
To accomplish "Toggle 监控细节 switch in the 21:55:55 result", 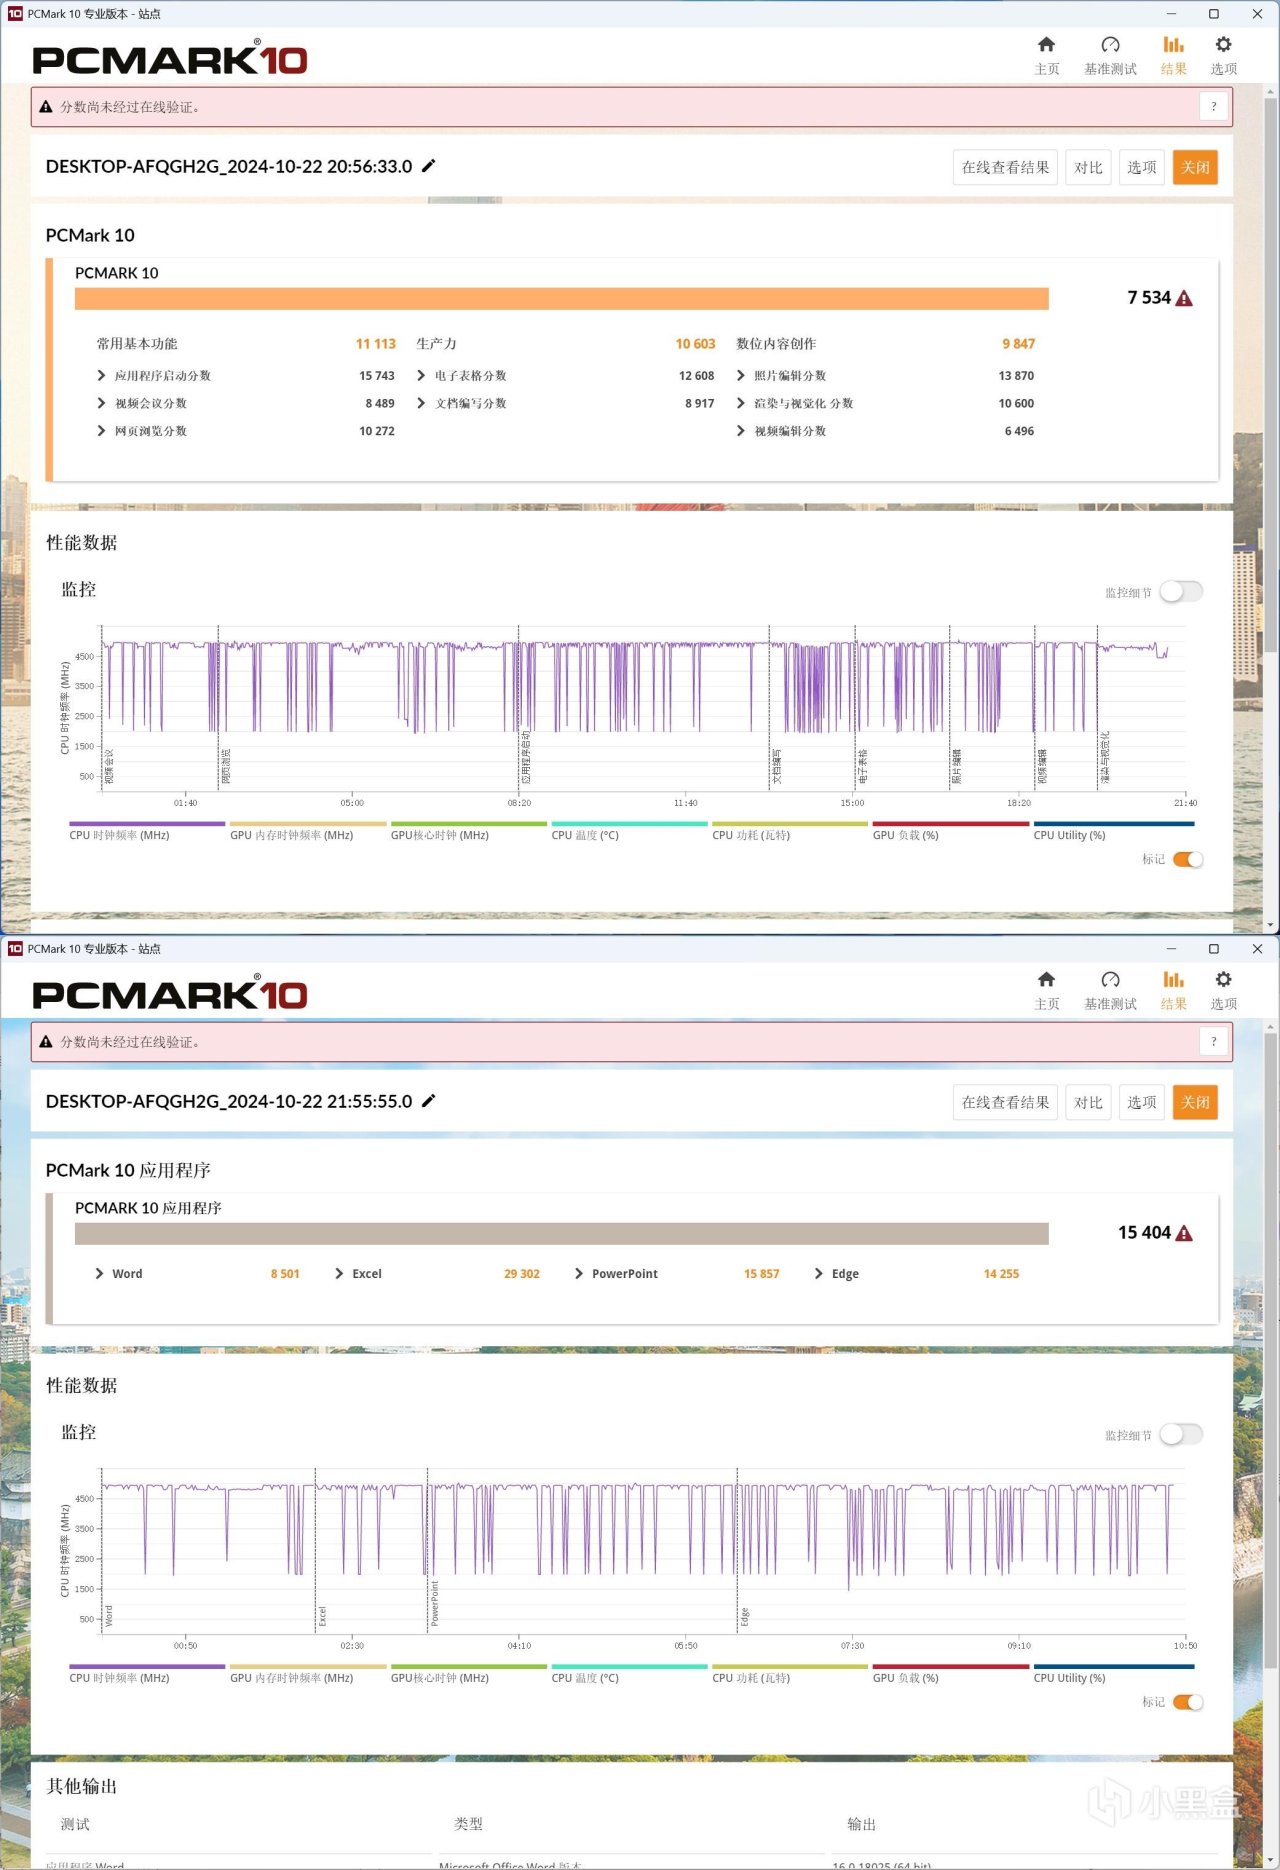I will pyautogui.click(x=1181, y=1435).
